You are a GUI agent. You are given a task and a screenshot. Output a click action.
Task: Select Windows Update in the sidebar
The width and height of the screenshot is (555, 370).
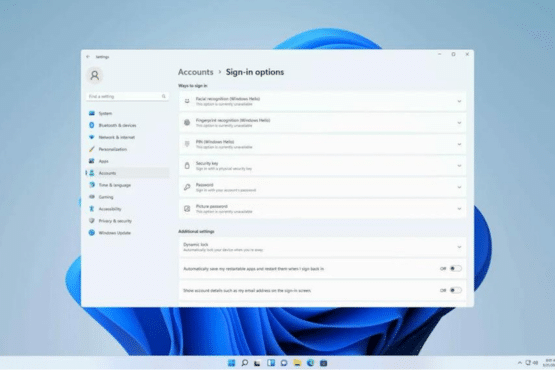(x=127, y=233)
